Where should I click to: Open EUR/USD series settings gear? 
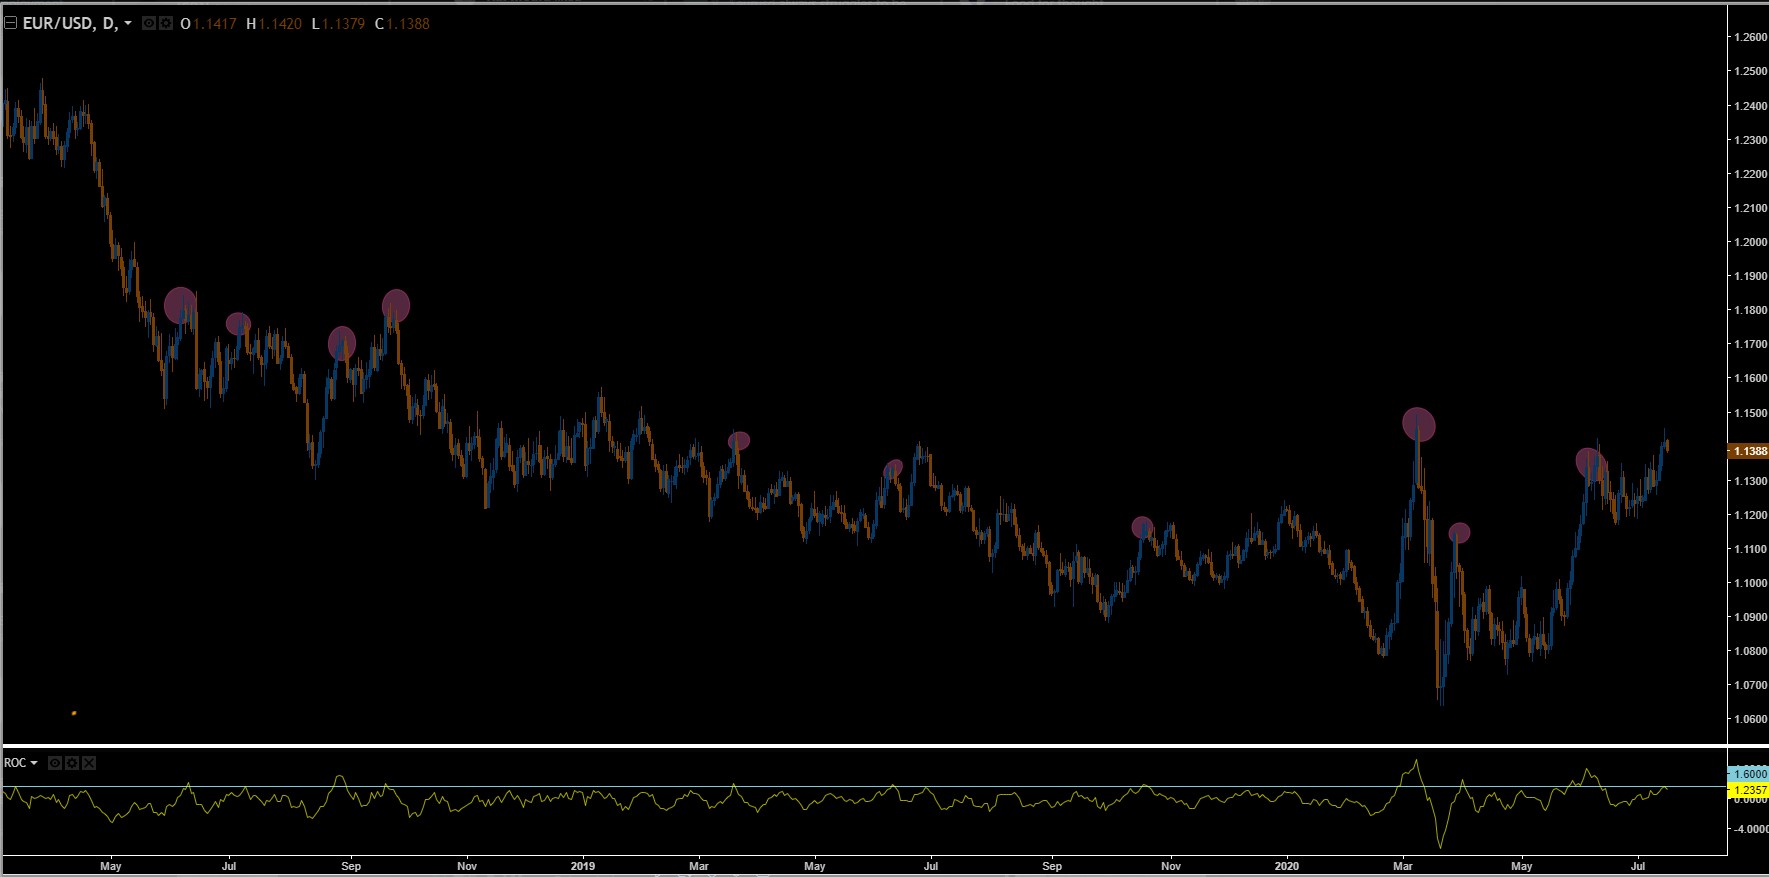click(x=164, y=23)
